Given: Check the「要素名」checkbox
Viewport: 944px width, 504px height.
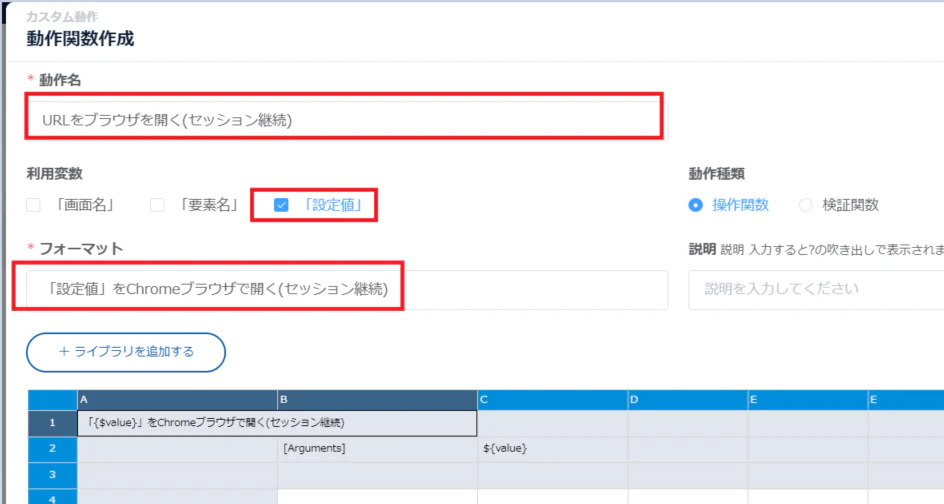Looking at the screenshot, I should 157,205.
